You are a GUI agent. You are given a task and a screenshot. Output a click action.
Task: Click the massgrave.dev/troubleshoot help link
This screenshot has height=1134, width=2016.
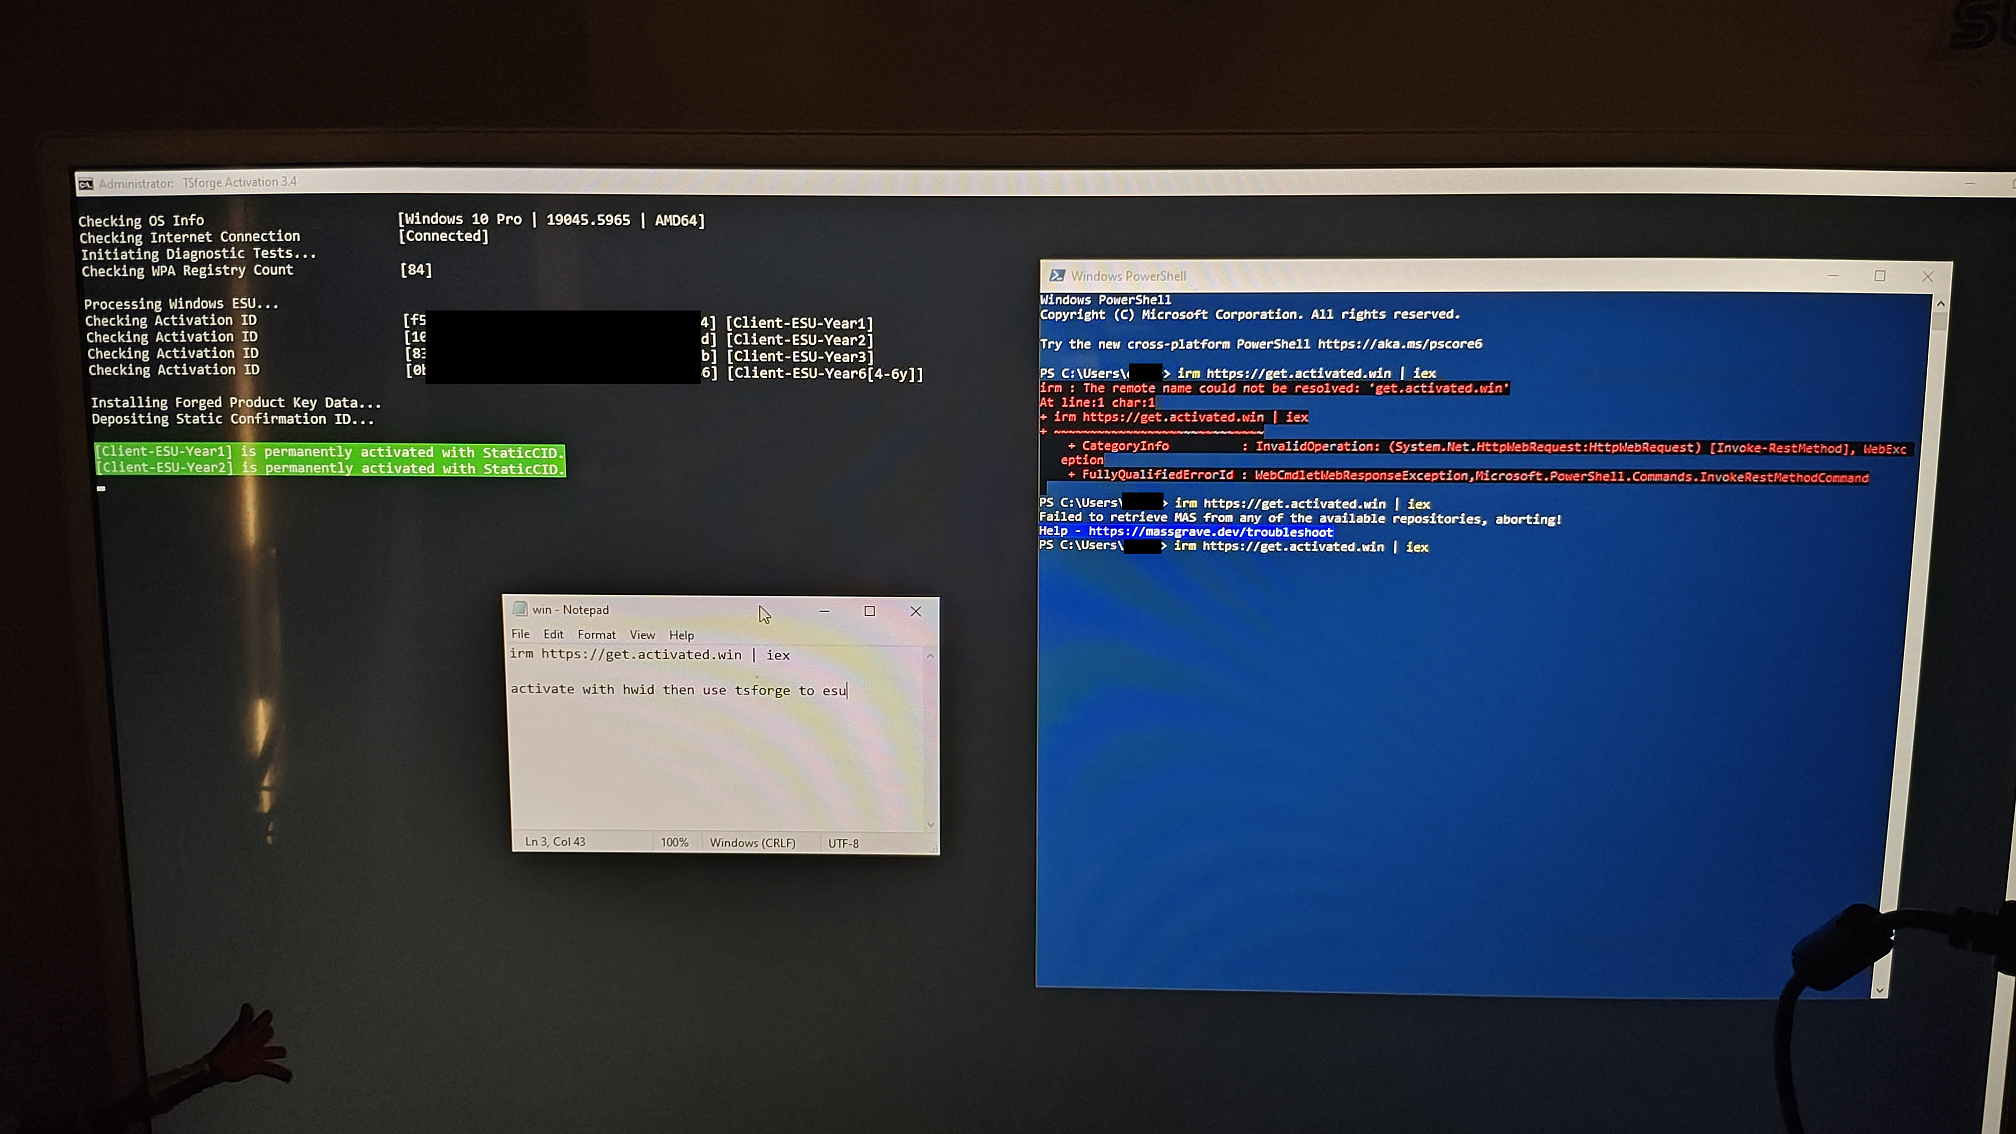point(1209,532)
